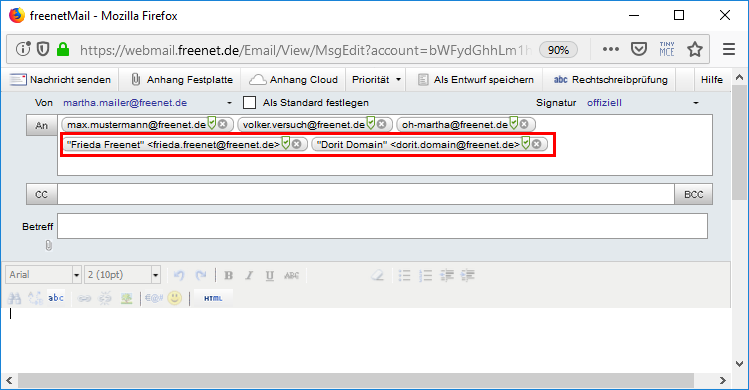Save the email with Als Entwurf speichern

coord(476,80)
